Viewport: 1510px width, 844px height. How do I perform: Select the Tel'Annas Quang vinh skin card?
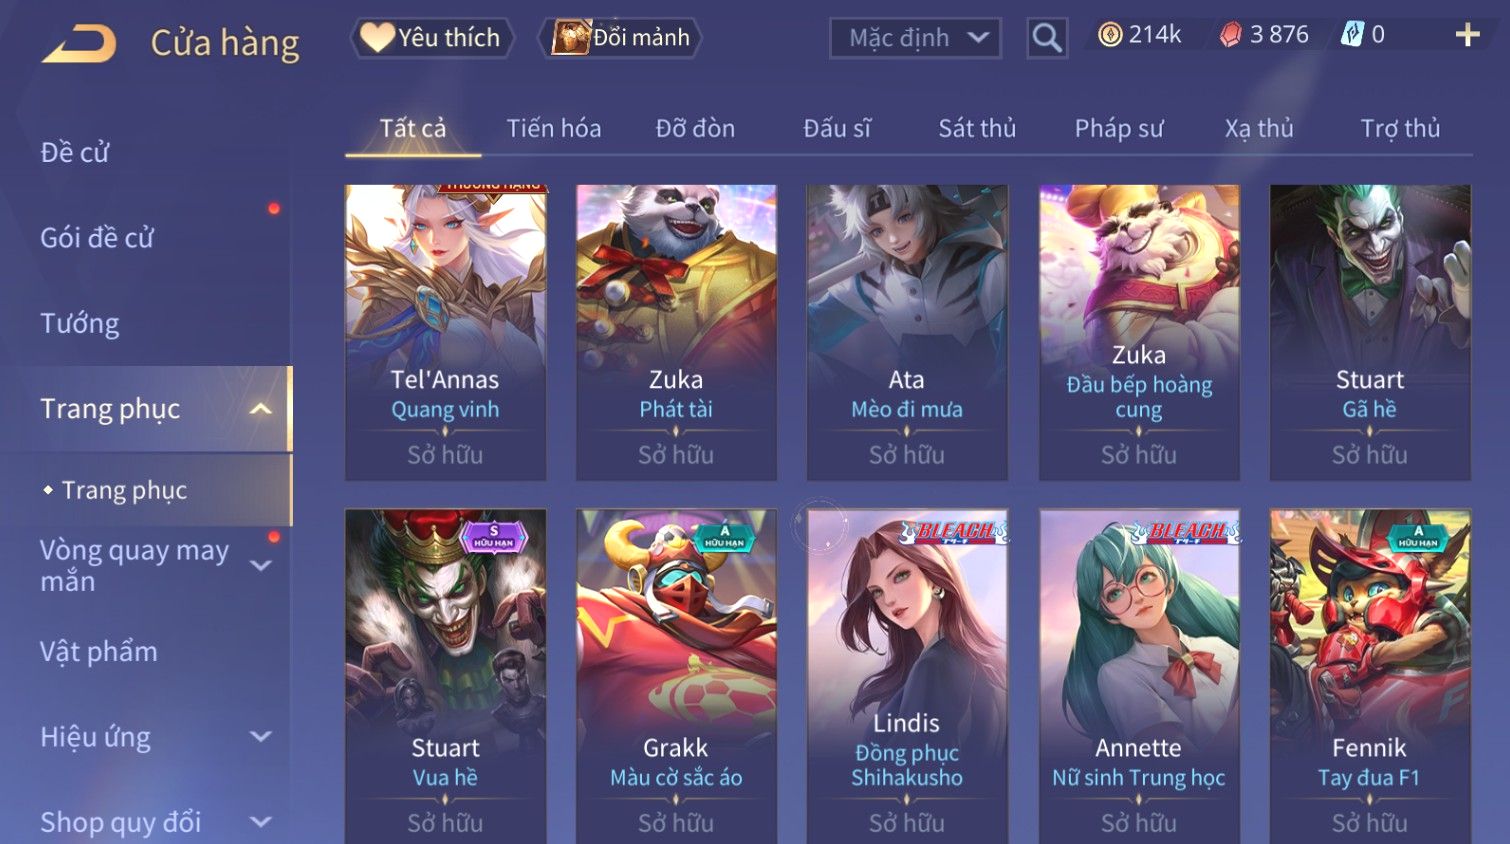coord(445,332)
